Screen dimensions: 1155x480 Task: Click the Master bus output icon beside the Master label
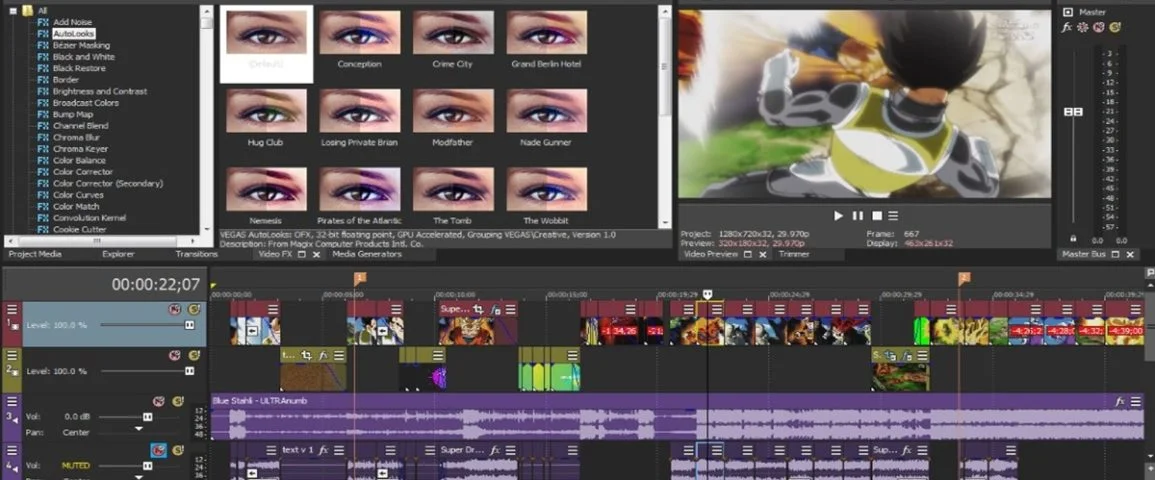[1068, 12]
